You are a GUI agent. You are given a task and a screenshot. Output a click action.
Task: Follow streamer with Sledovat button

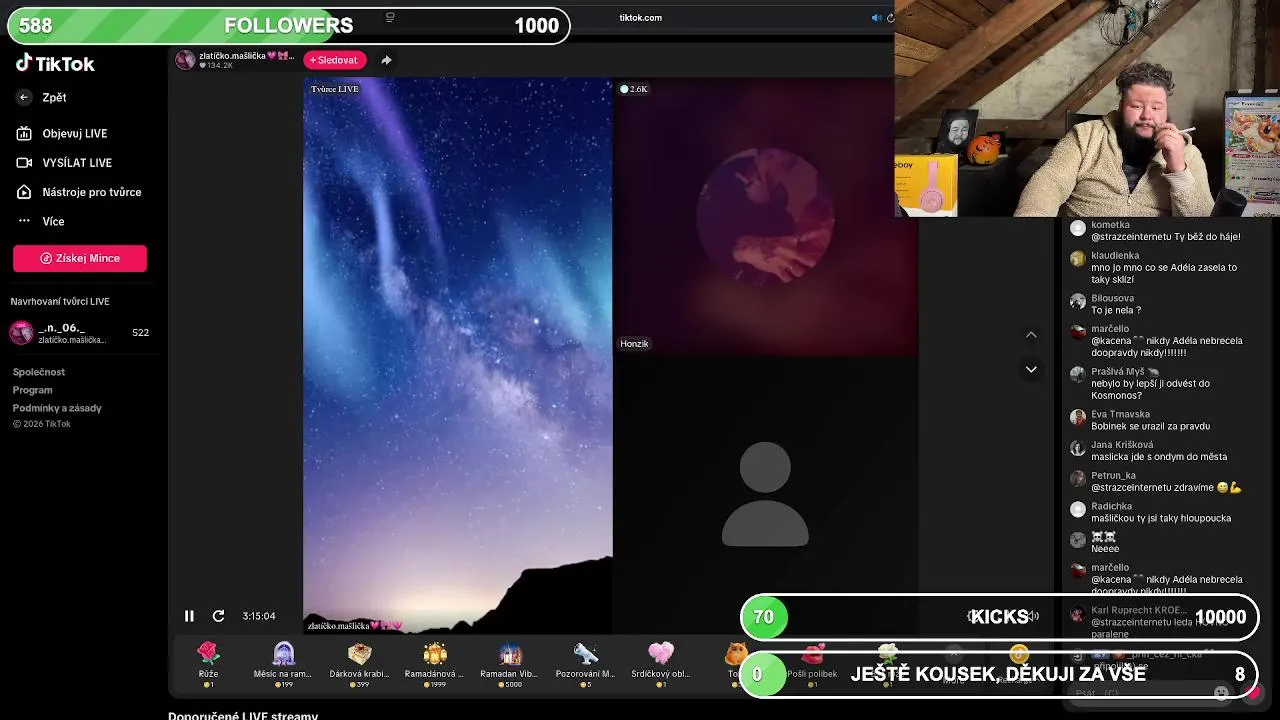point(334,60)
